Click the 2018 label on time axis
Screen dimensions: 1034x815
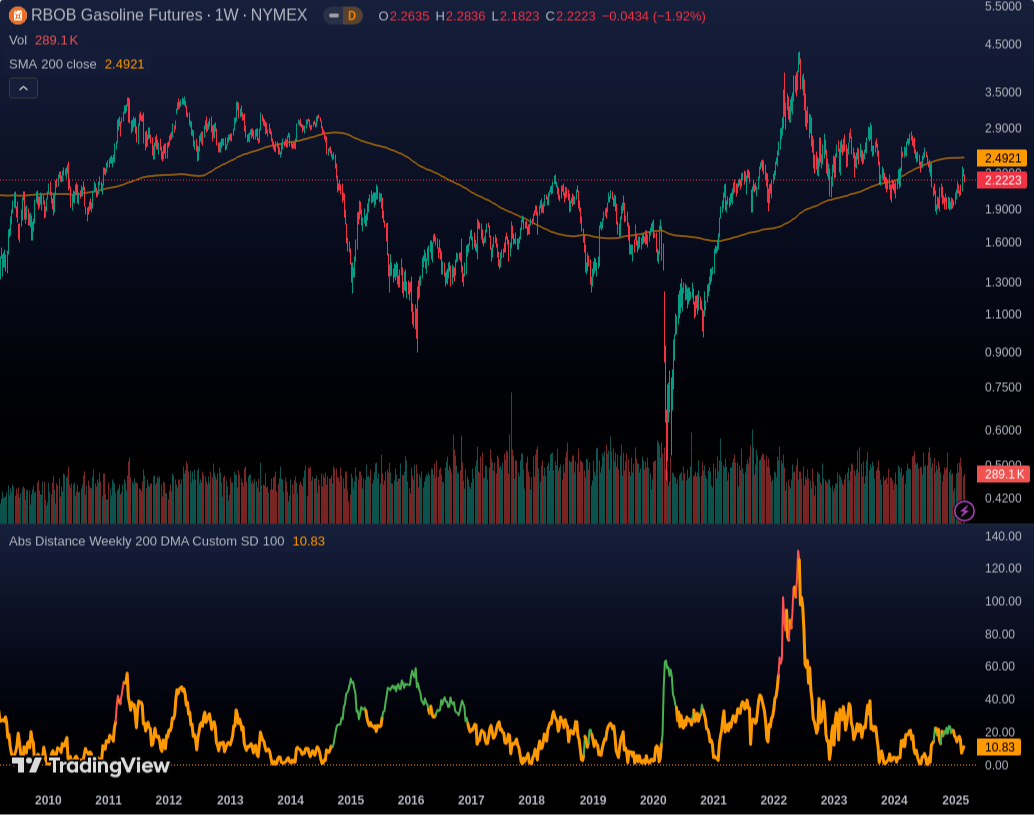532,800
